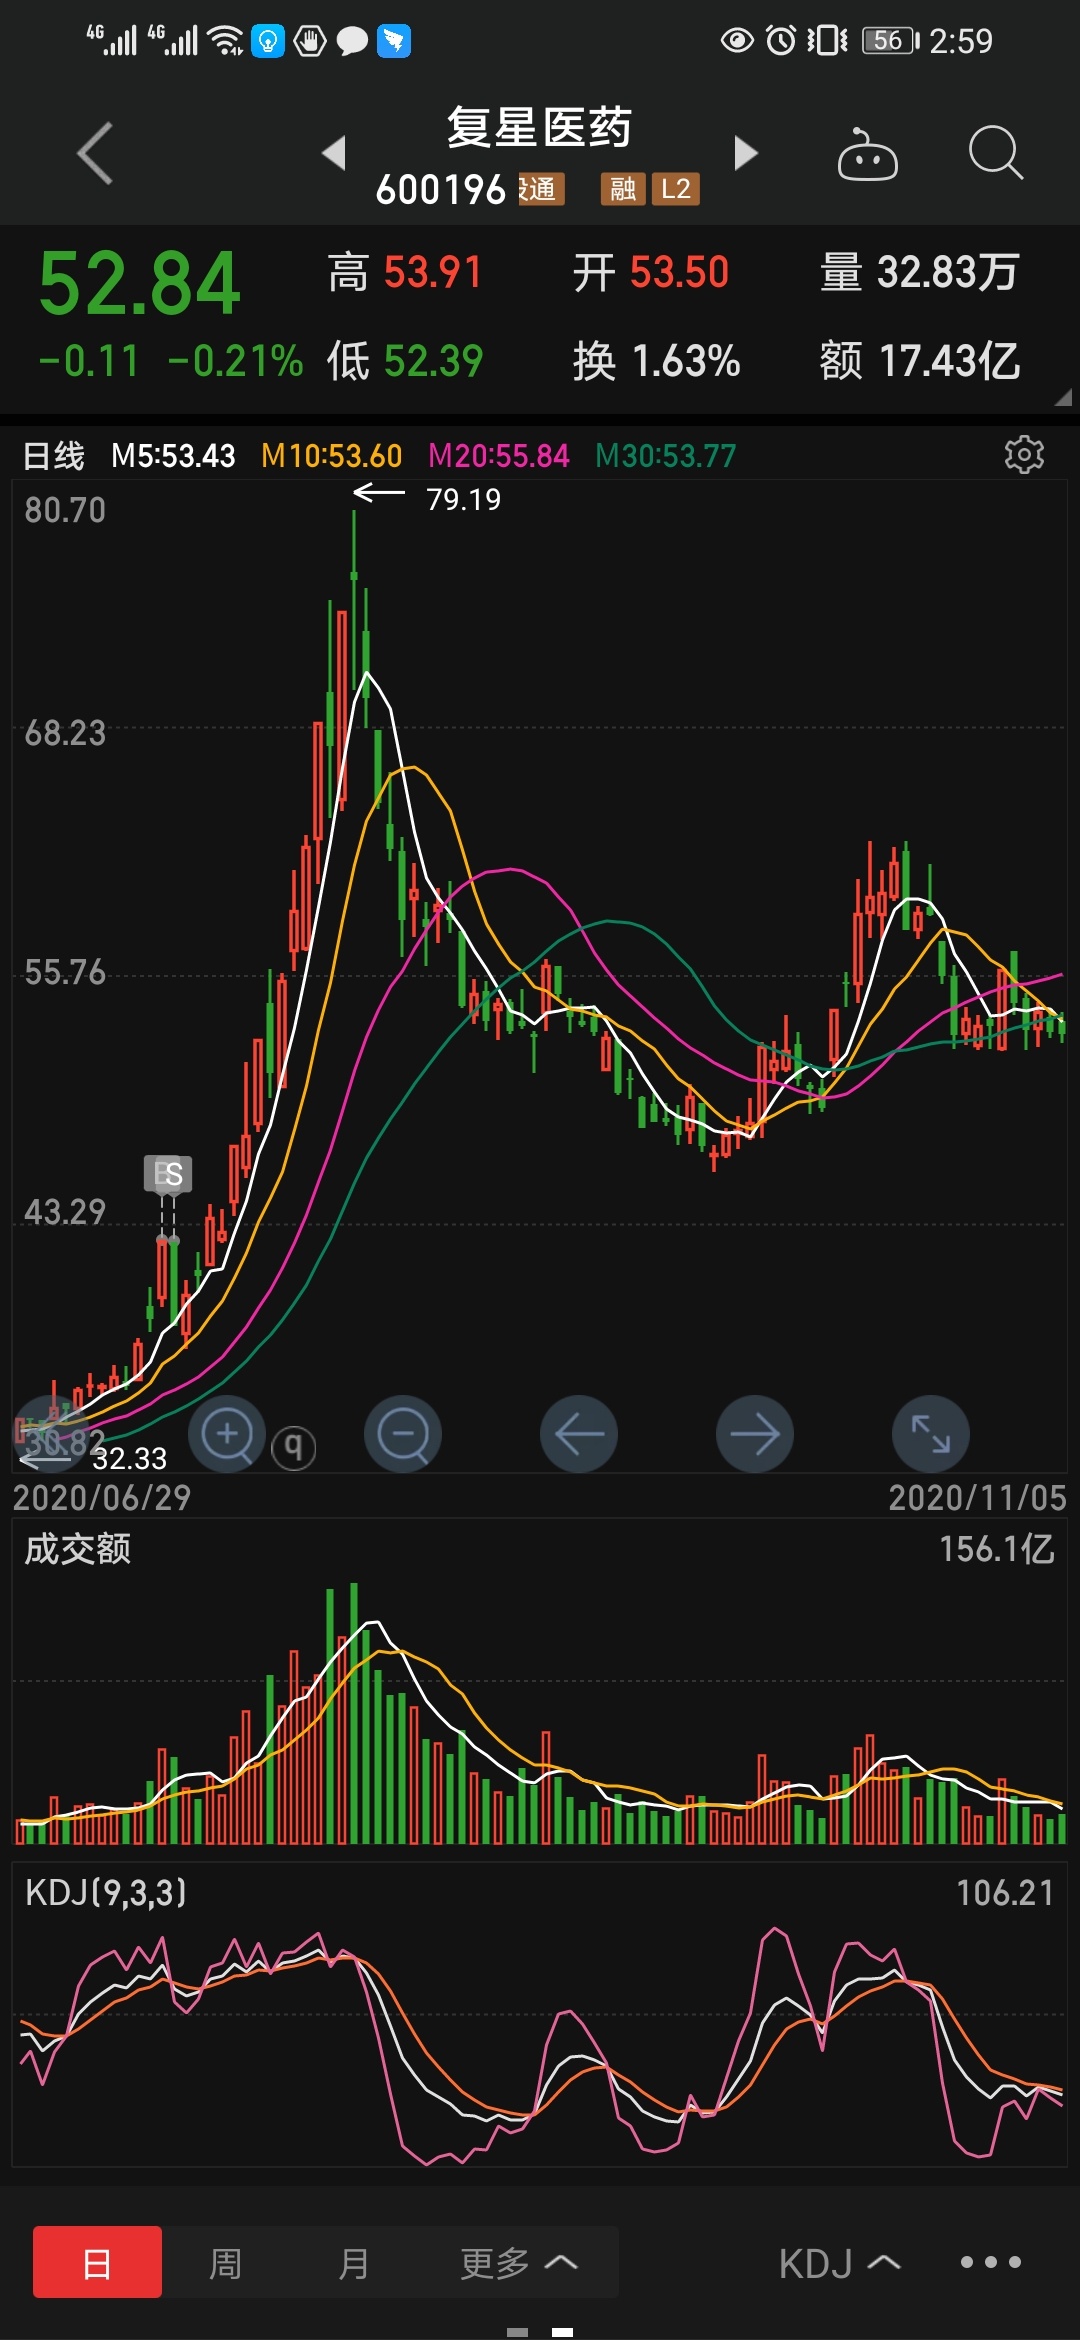Tap the small 'q' circle icon
This screenshot has width=1080, height=2340.
tap(294, 1446)
